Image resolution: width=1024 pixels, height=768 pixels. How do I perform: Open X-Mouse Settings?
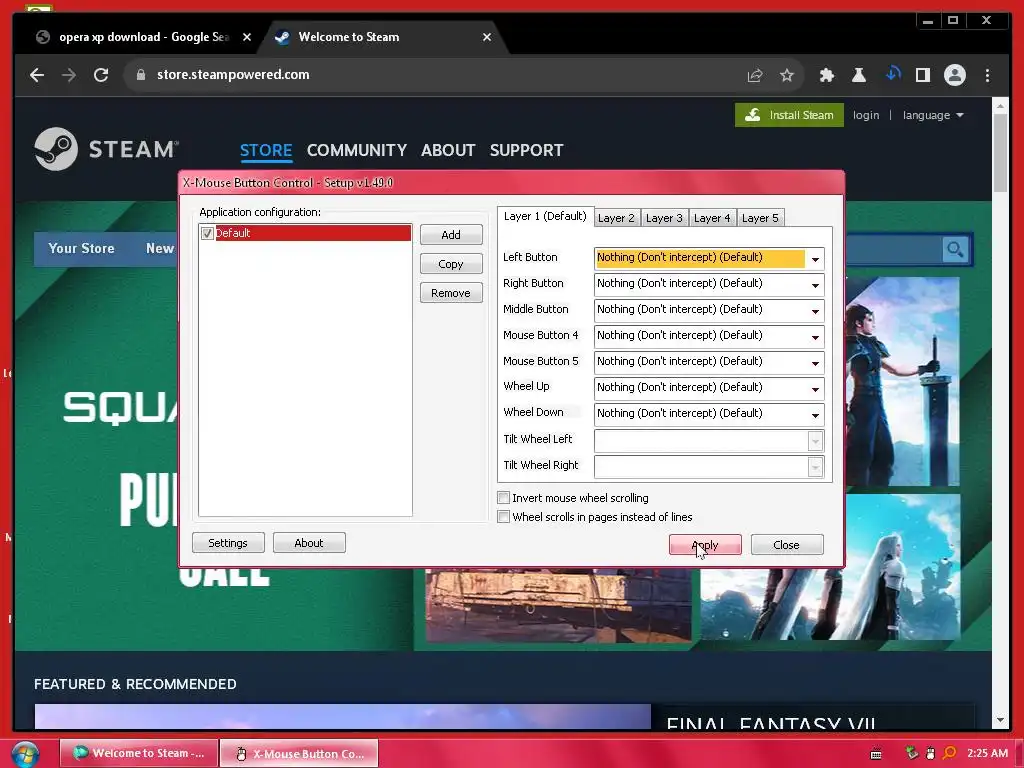tap(228, 543)
